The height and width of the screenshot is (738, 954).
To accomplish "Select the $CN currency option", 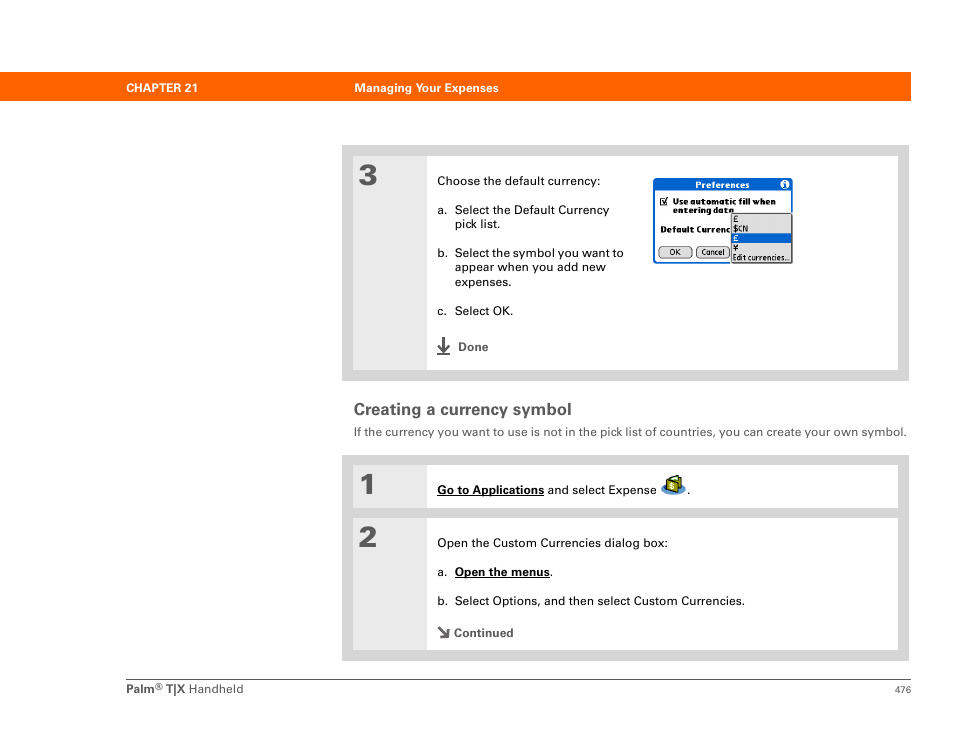I will coord(761,229).
